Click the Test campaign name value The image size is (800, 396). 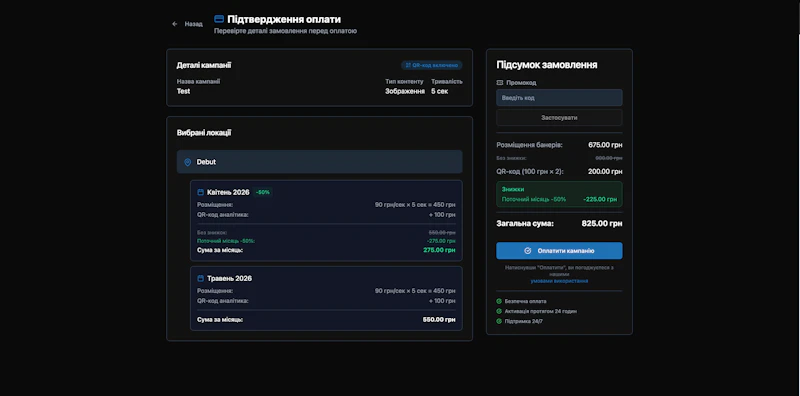tap(183, 91)
